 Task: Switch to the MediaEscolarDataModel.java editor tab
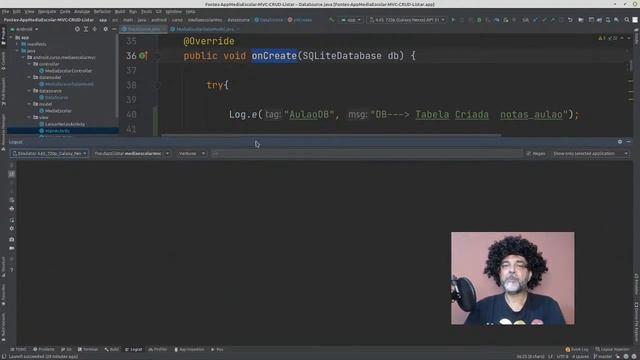click(205, 29)
